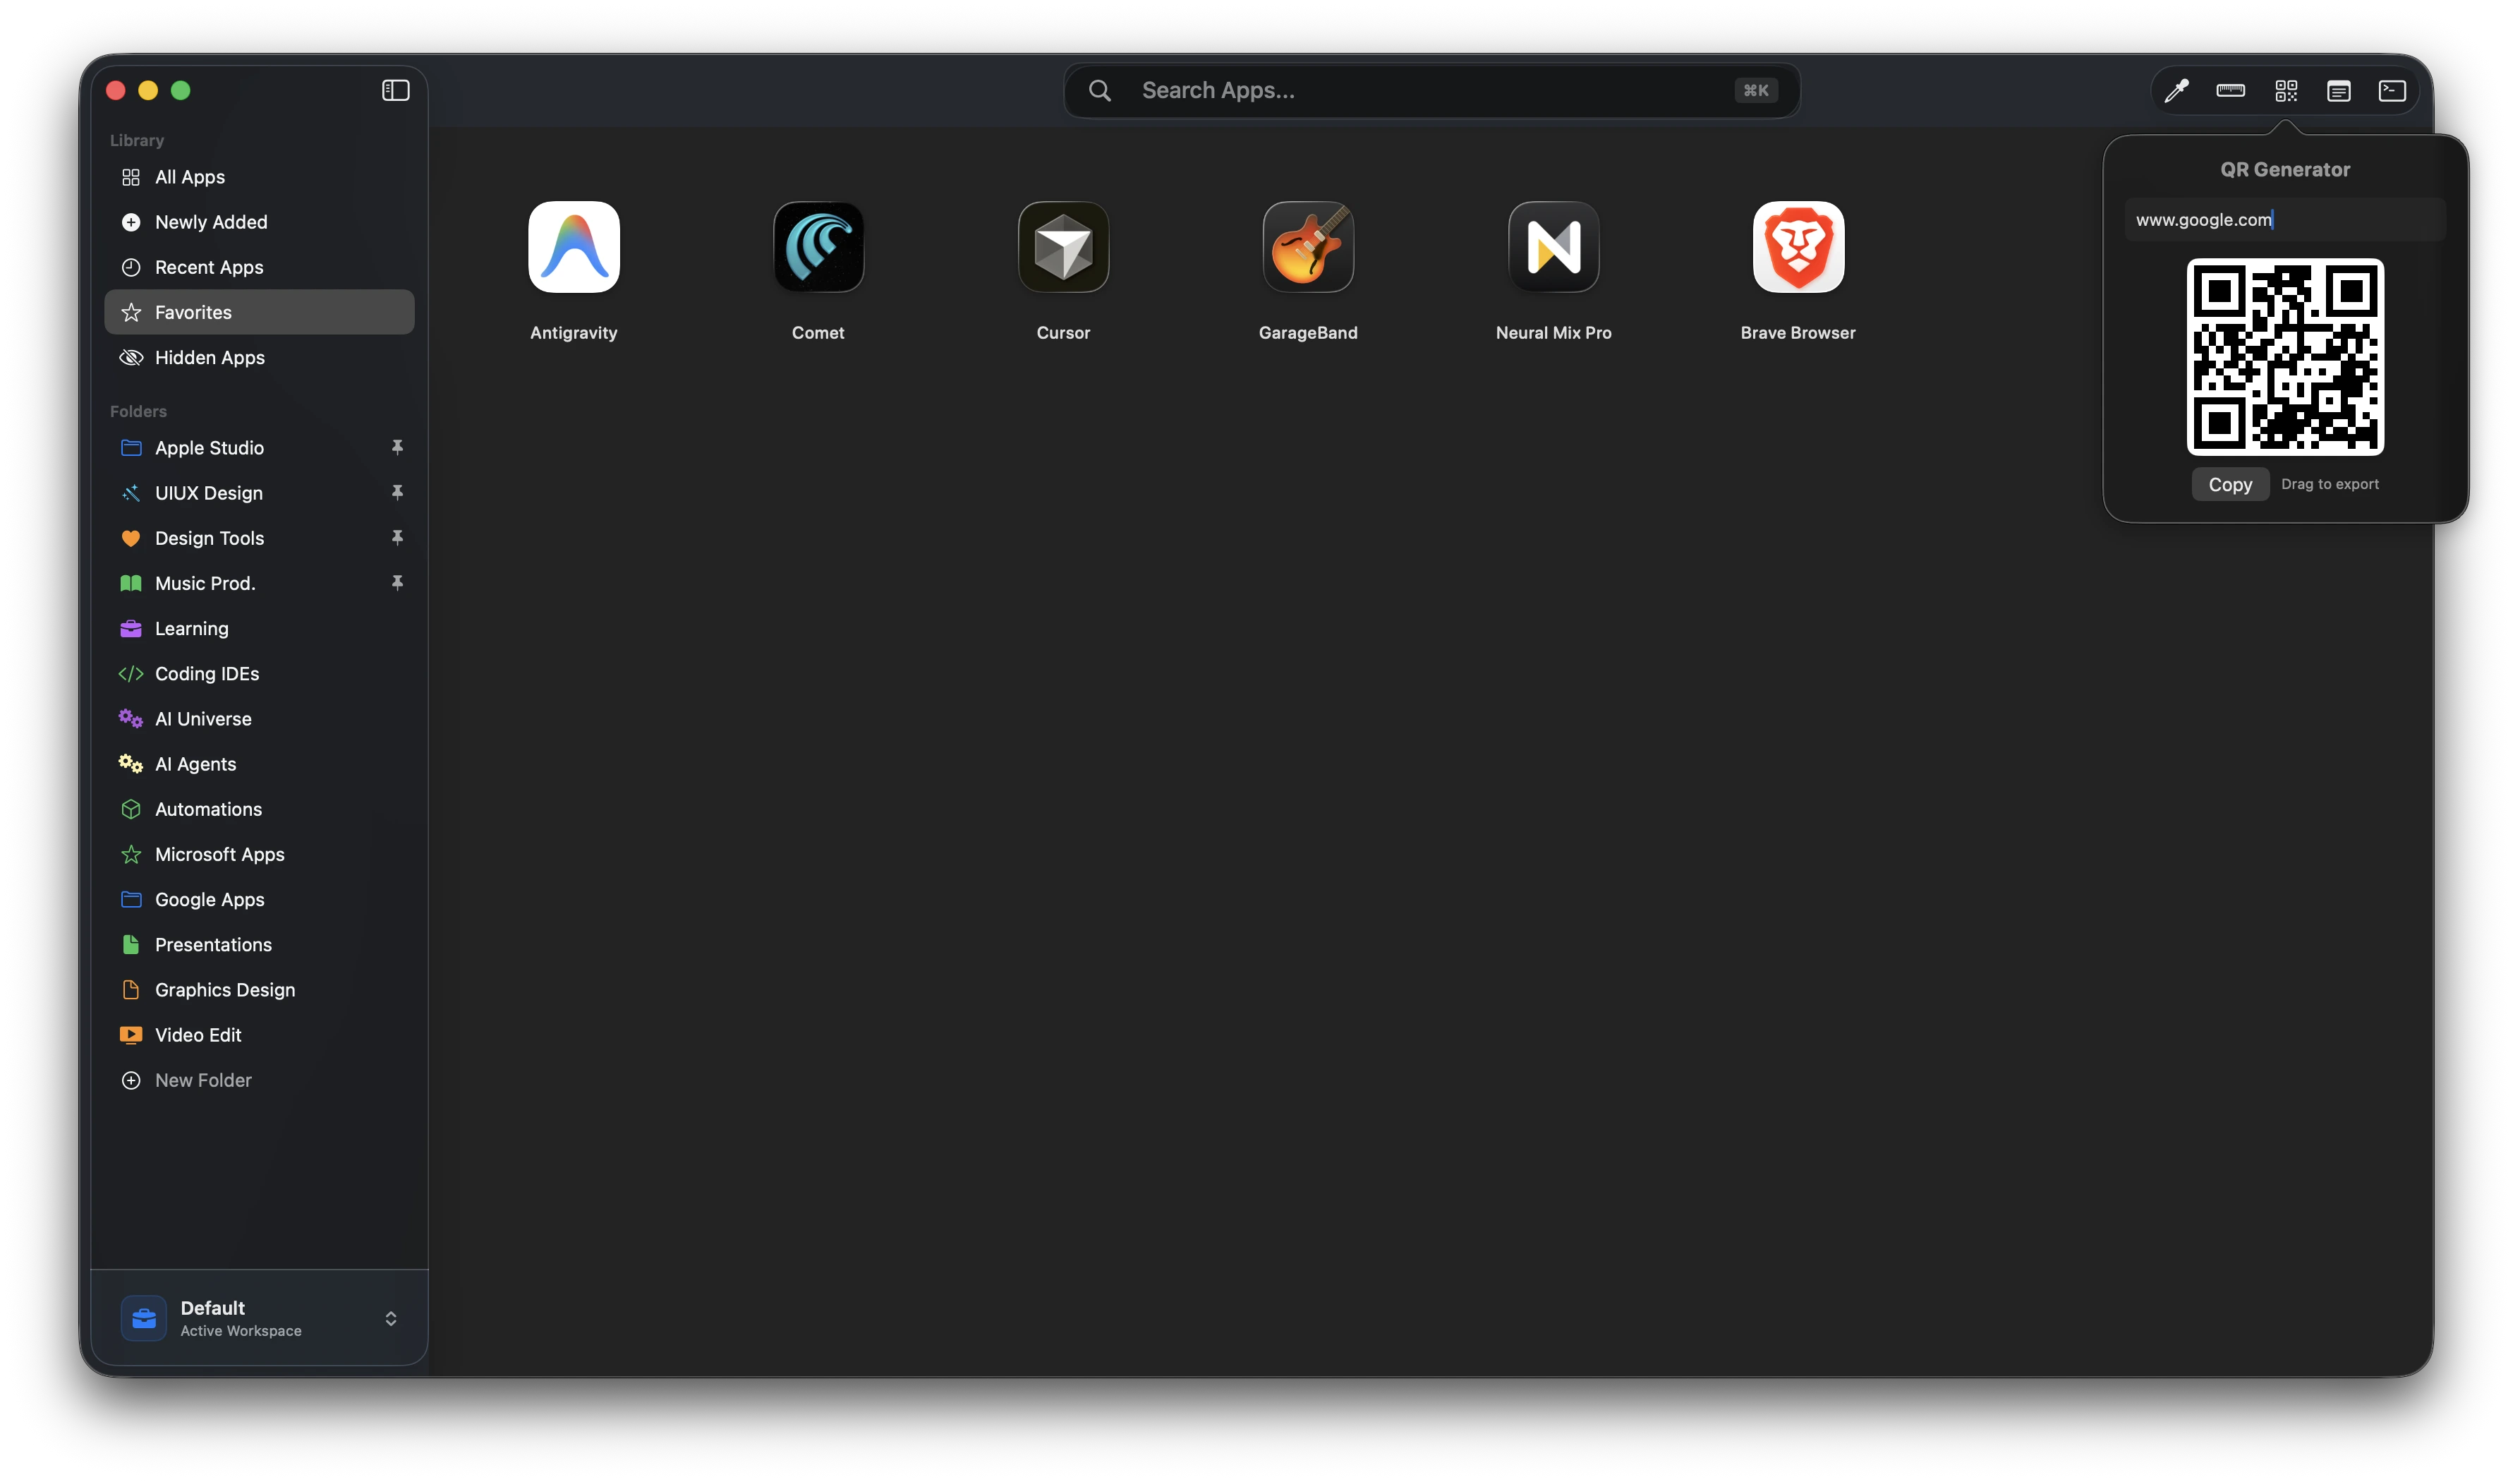Open the Graphics Design folder
The image size is (2520, 1482).
(x=259, y=989)
